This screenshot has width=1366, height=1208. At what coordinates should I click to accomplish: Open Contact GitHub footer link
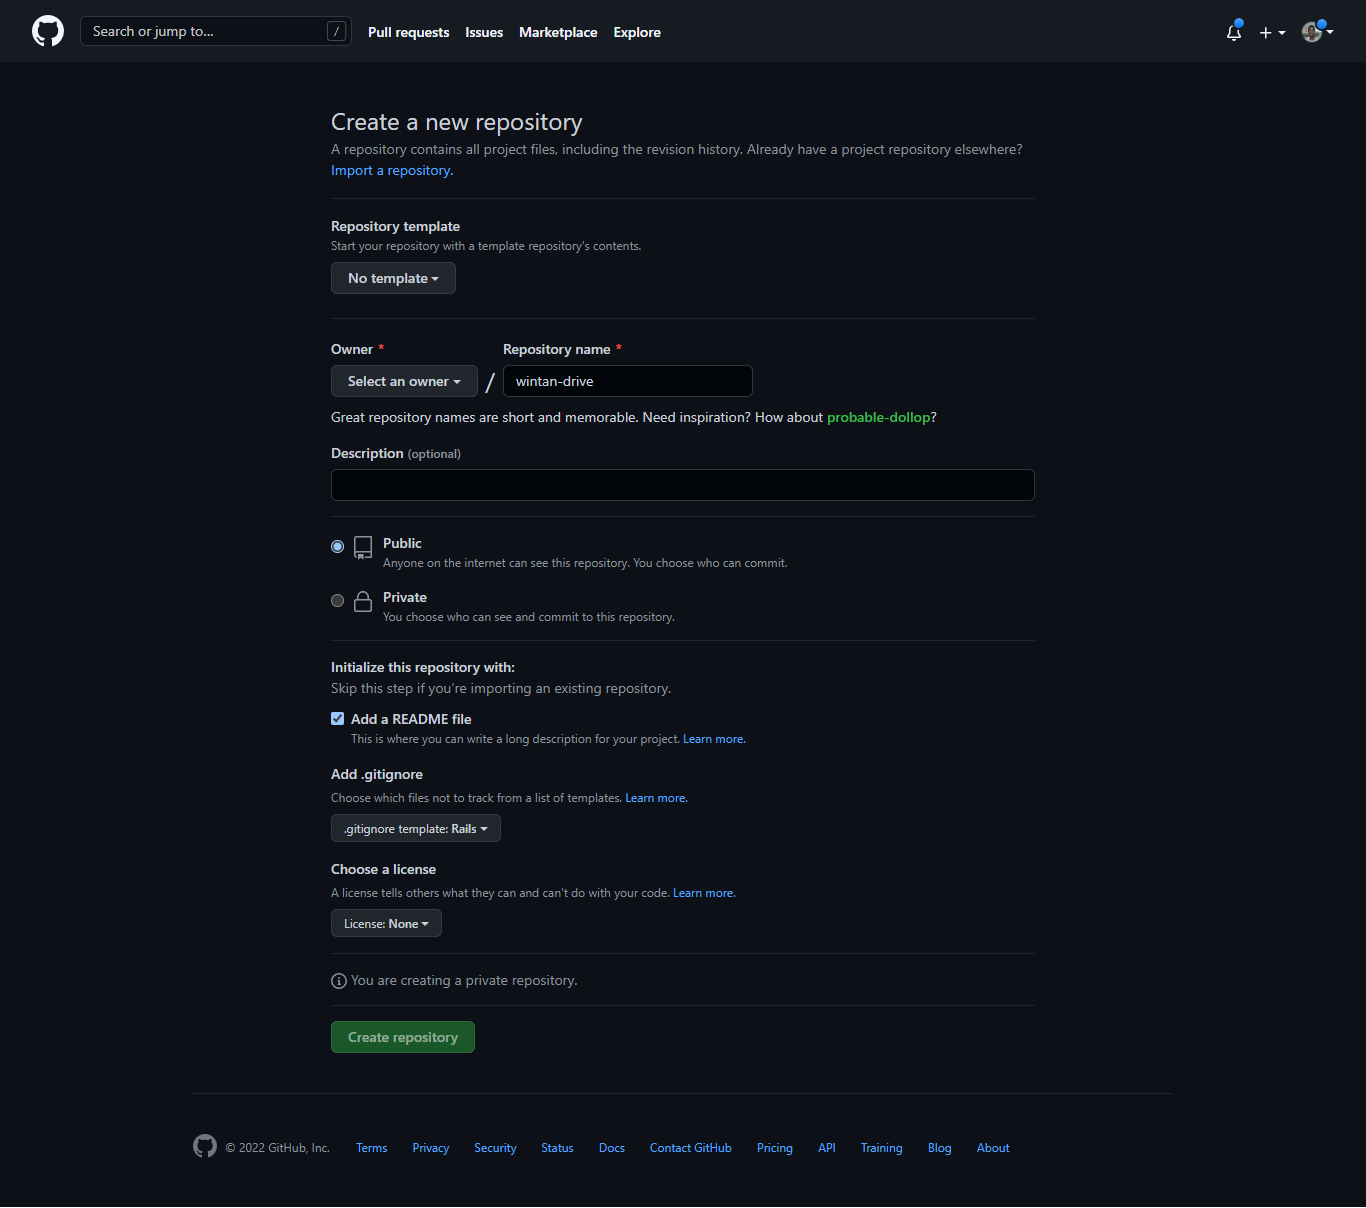coord(691,1148)
